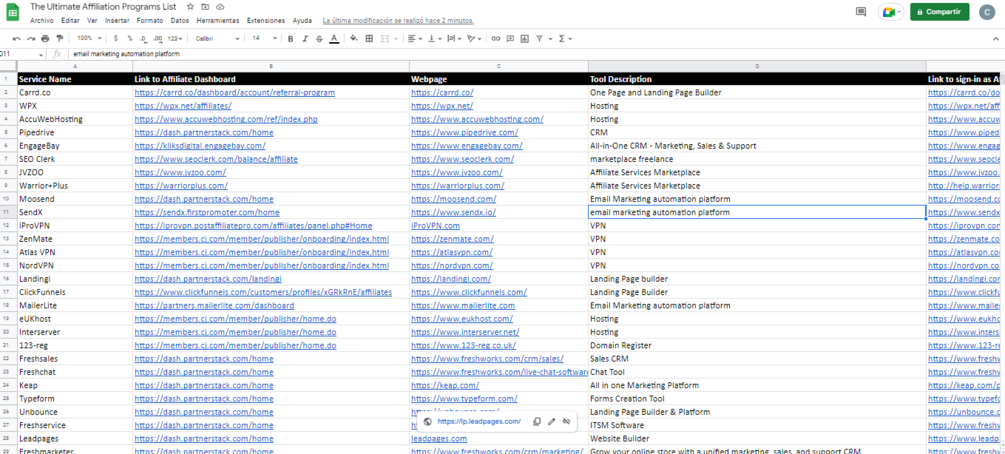
Task: Undo the last action
Action: [17, 38]
